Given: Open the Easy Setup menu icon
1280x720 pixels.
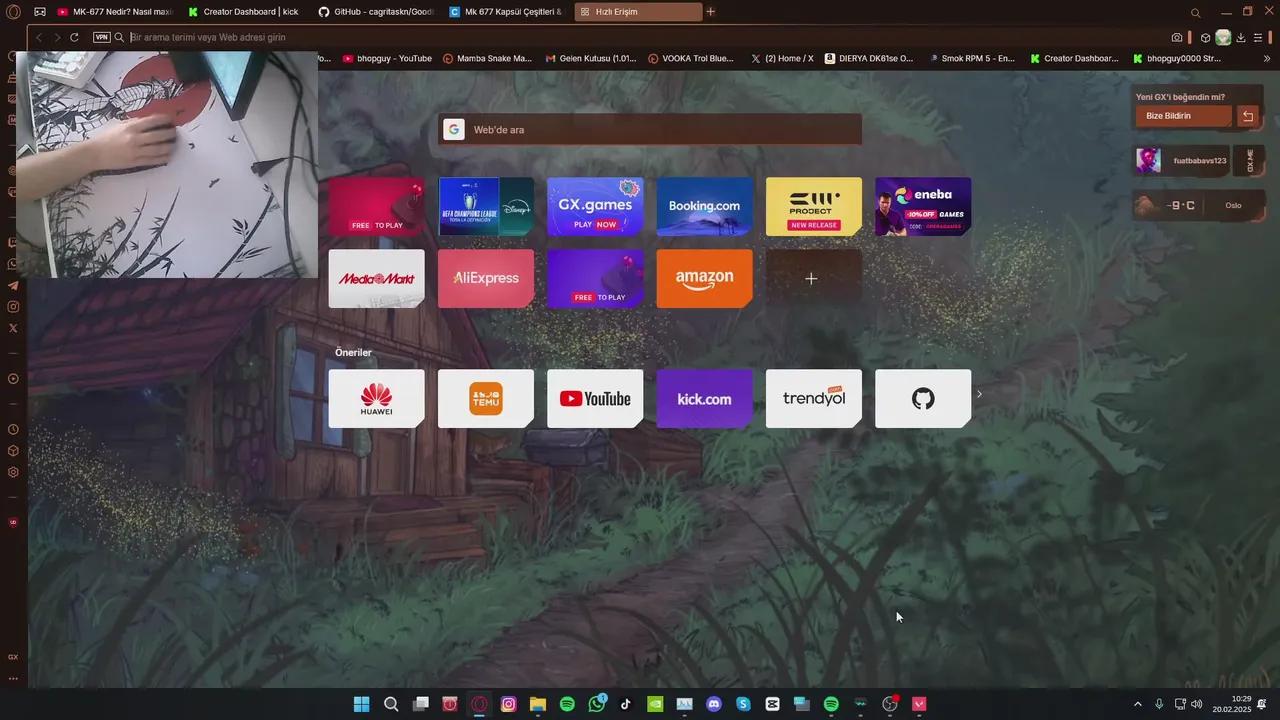Looking at the screenshot, I should pyautogui.click(x=1259, y=37).
